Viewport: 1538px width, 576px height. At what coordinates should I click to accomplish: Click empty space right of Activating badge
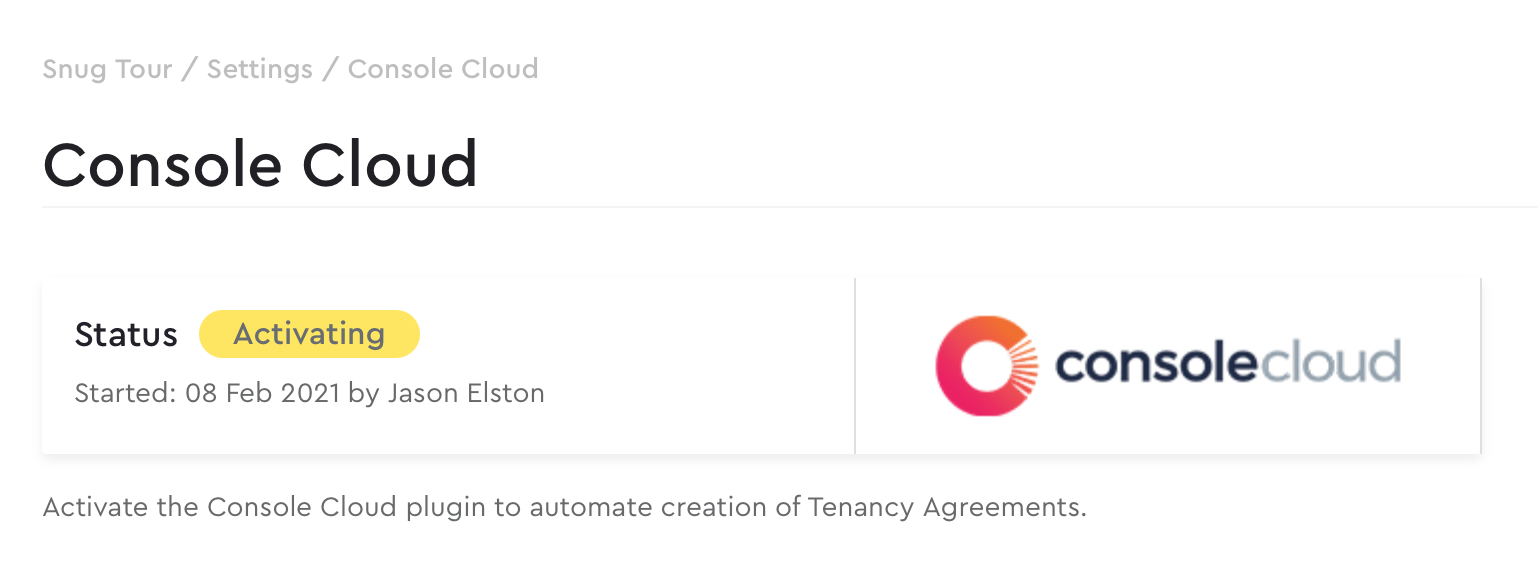[x=630, y=334]
